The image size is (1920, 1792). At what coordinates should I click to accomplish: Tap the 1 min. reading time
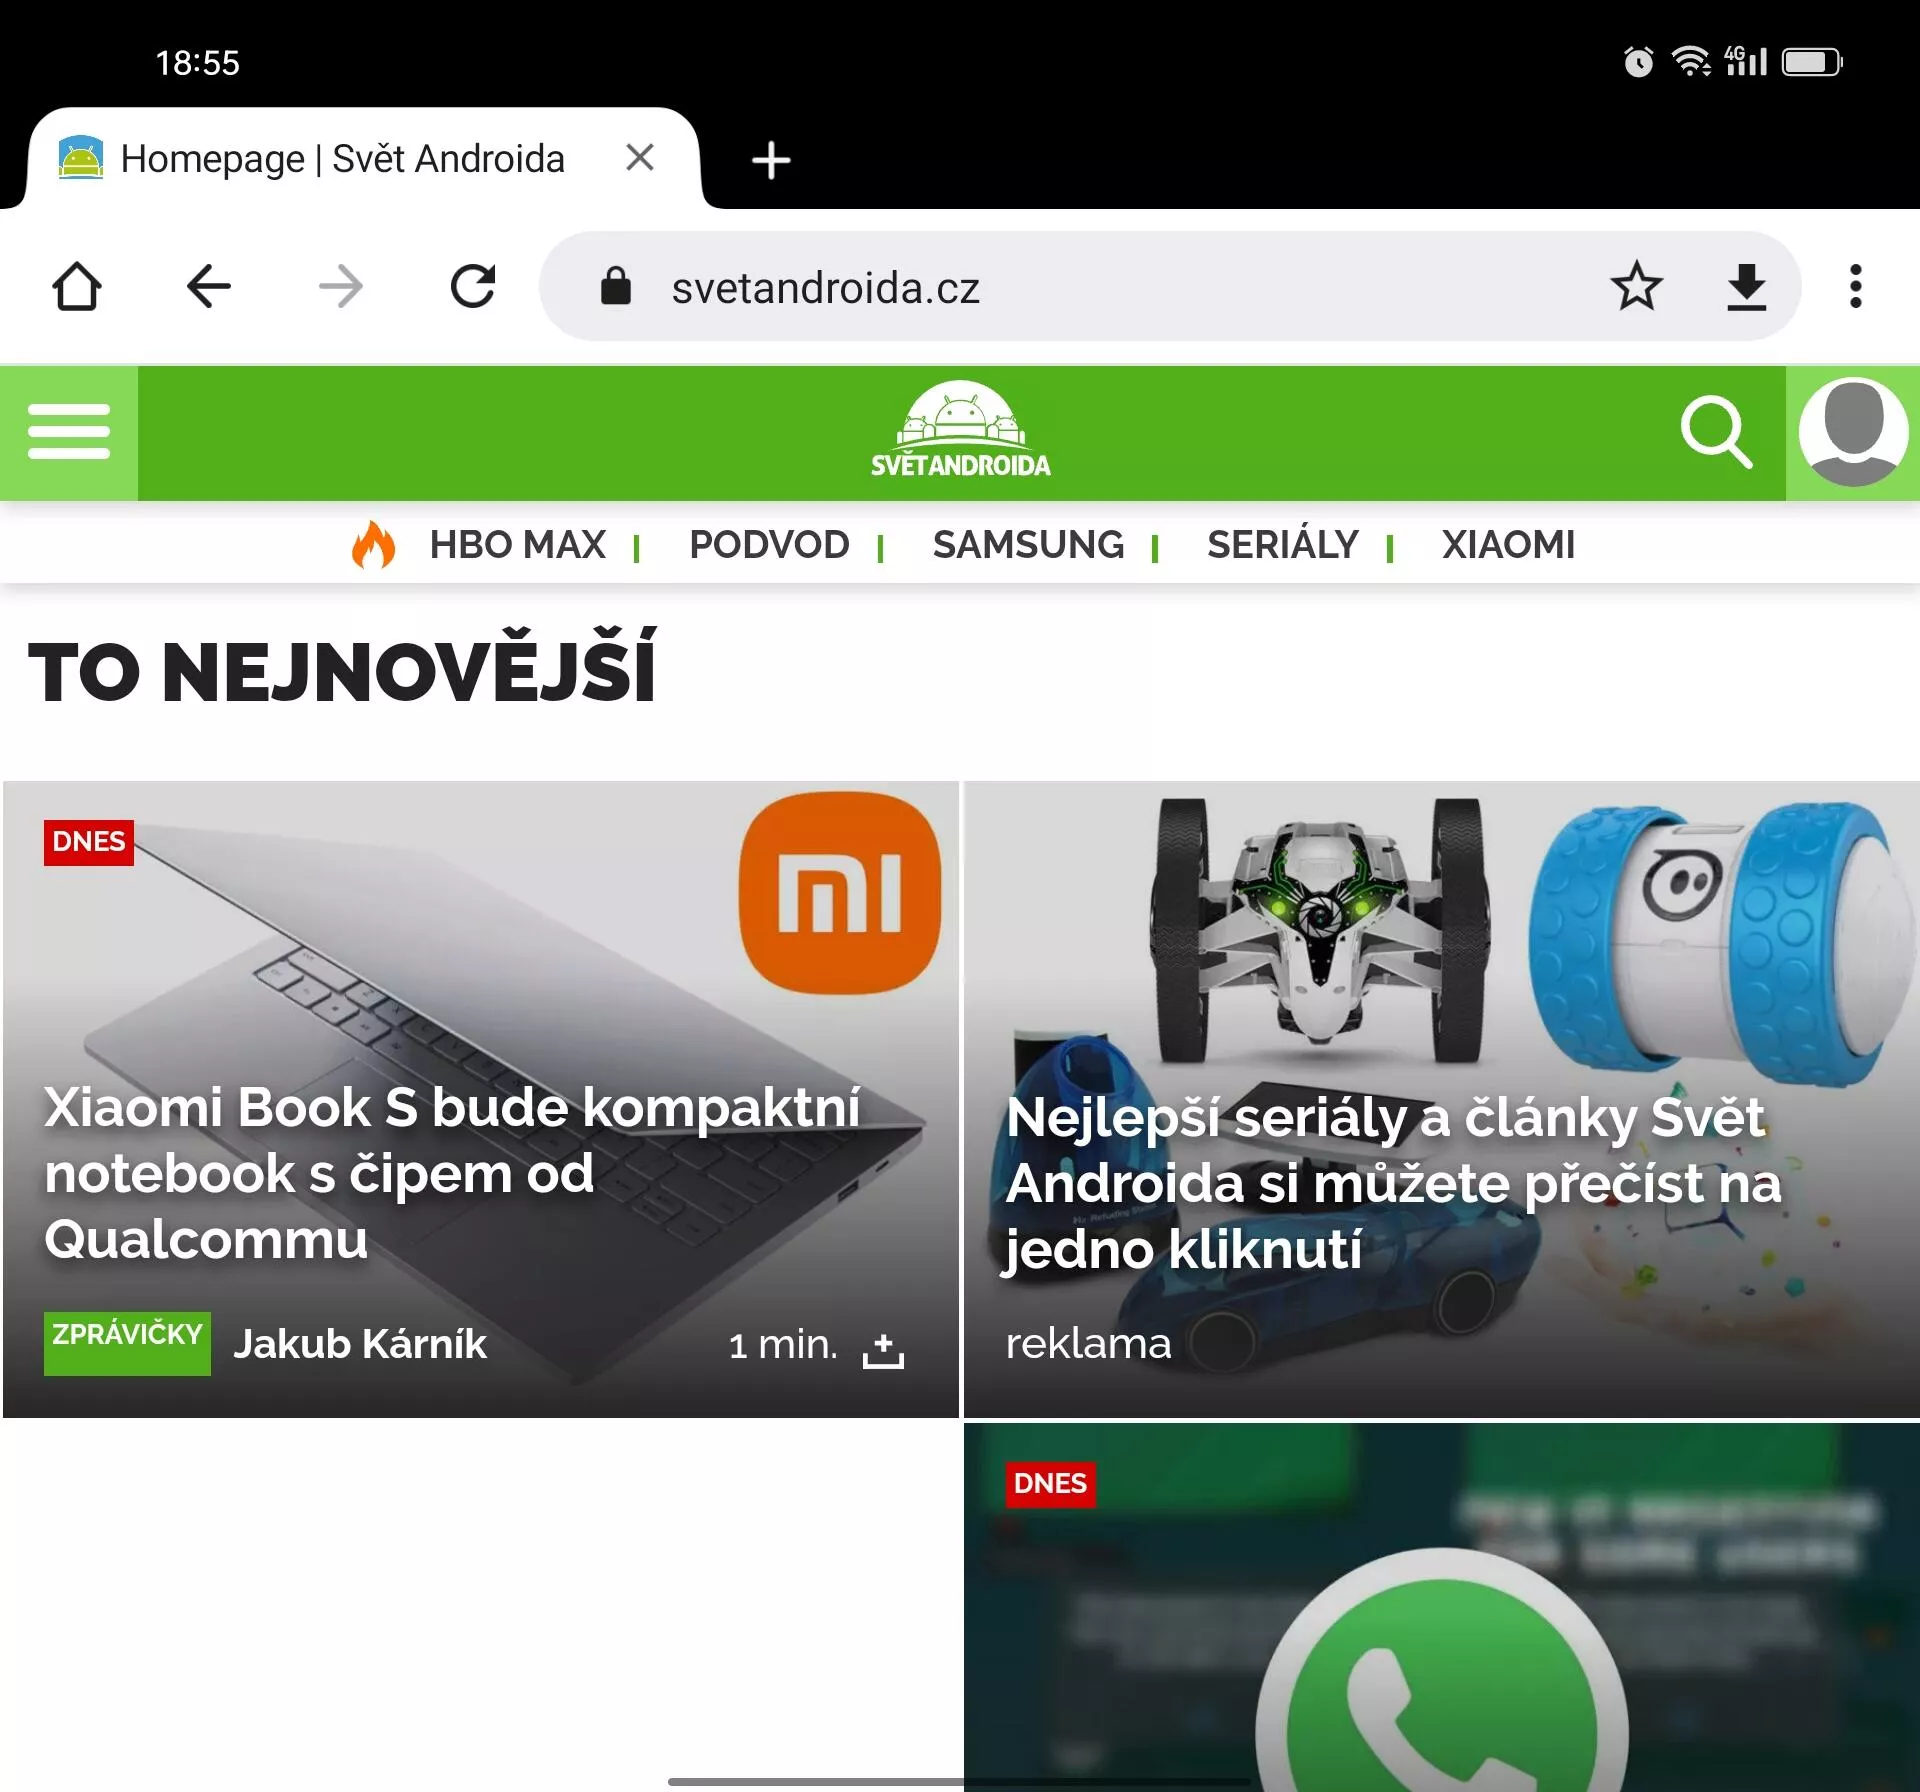pyautogui.click(x=783, y=1345)
